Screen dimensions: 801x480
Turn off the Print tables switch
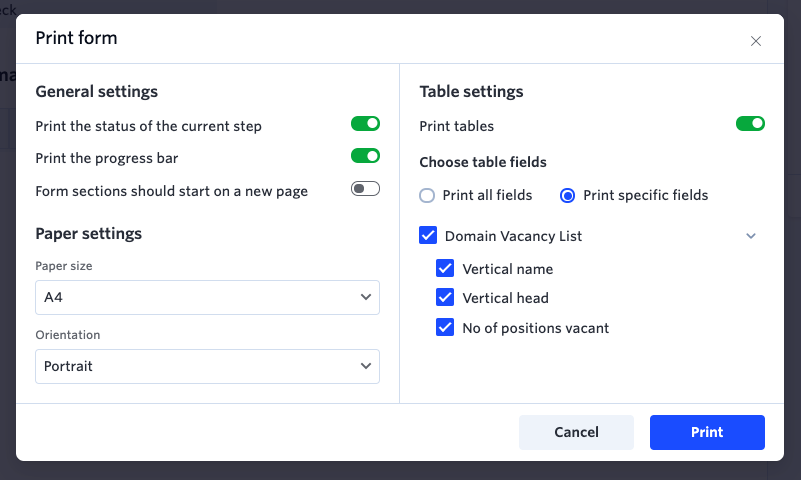click(750, 124)
